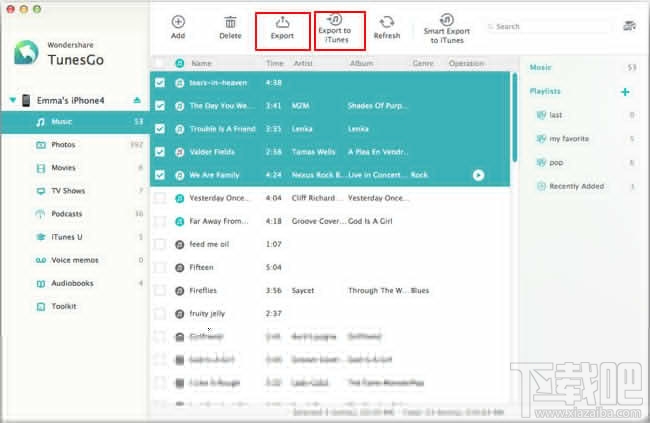Uncheck the tears-in-heaven song
Viewport: 650px width, 423px height.
coord(160,83)
